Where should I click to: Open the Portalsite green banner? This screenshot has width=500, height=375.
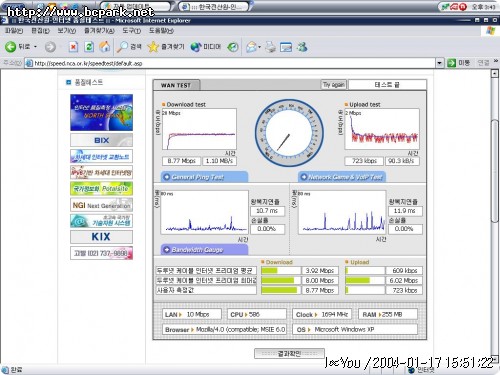tap(101, 189)
